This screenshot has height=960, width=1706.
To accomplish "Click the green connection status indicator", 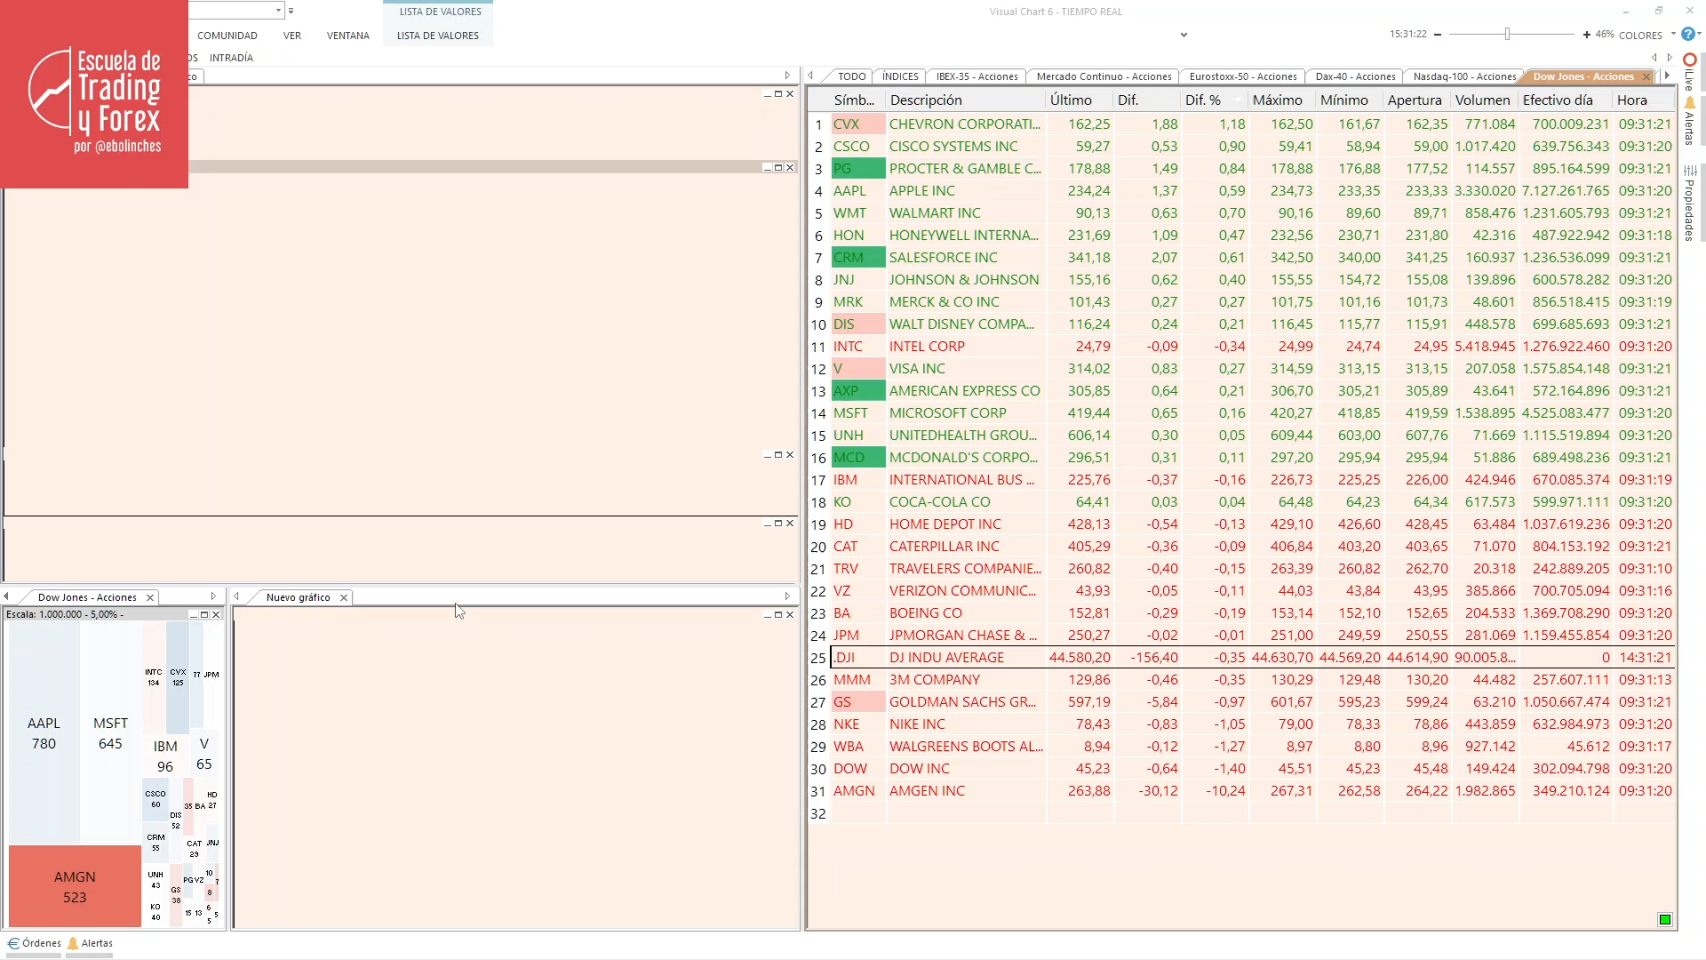I will coord(1664,918).
